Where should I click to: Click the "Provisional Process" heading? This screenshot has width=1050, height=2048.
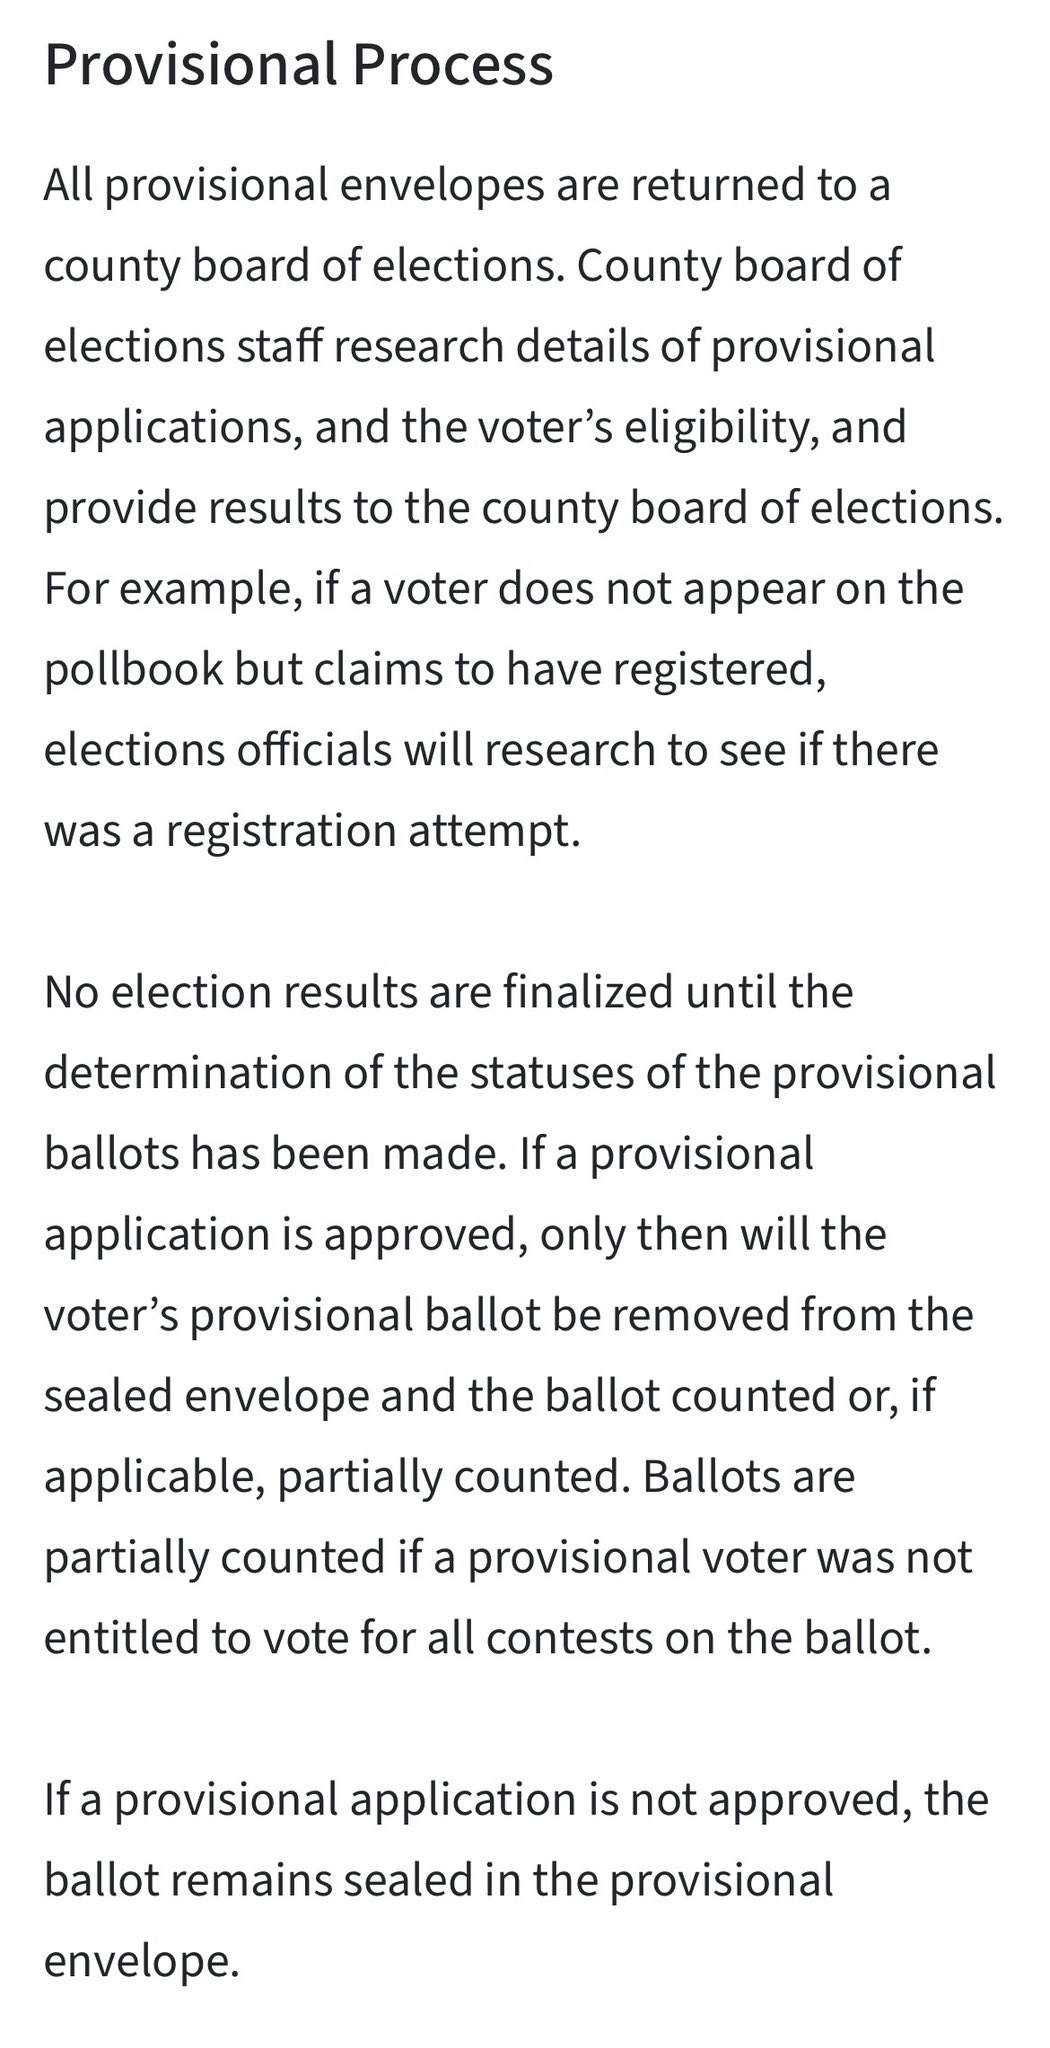pyautogui.click(x=298, y=65)
